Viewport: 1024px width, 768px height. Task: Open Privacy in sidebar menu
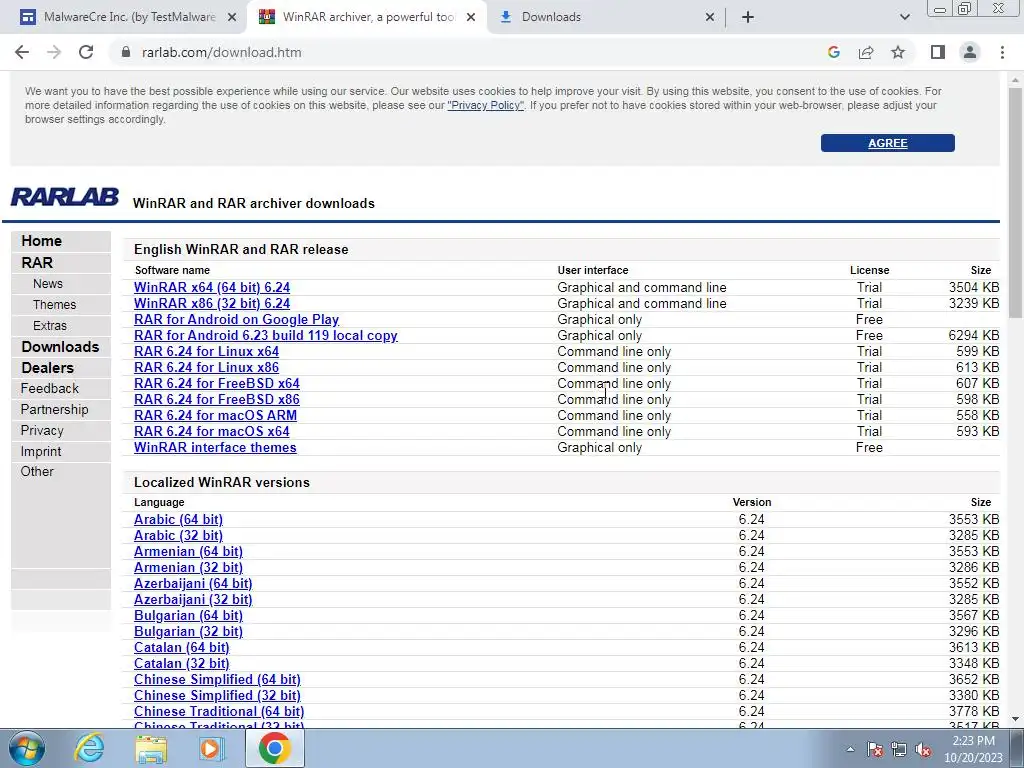tap(42, 430)
